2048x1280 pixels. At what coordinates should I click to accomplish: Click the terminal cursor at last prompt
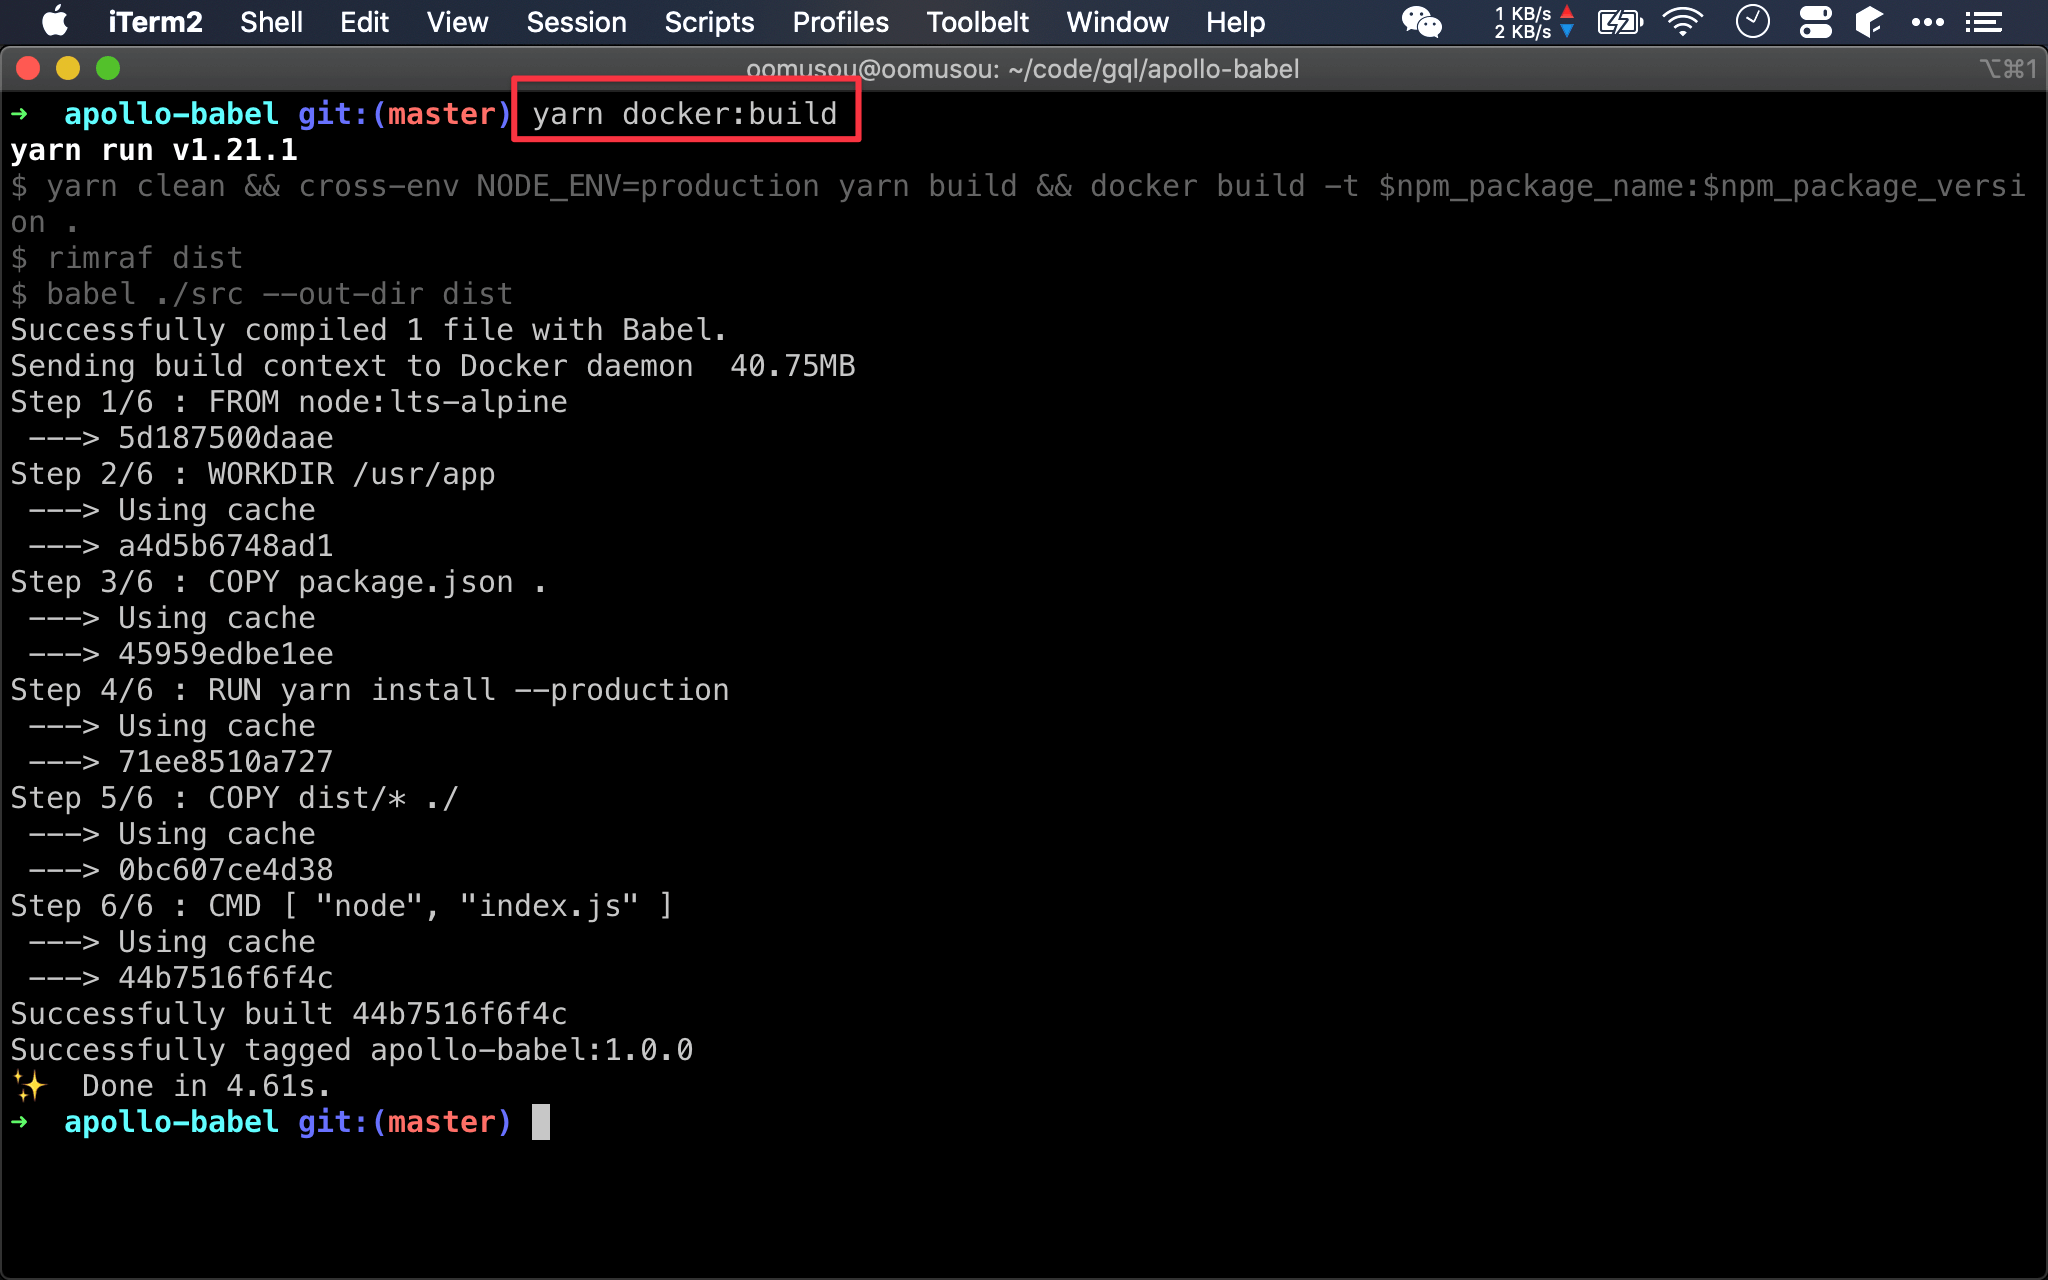(x=540, y=1122)
